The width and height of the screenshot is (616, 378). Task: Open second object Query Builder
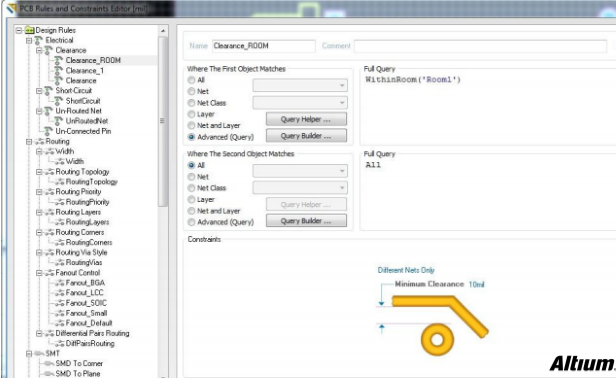tap(306, 220)
